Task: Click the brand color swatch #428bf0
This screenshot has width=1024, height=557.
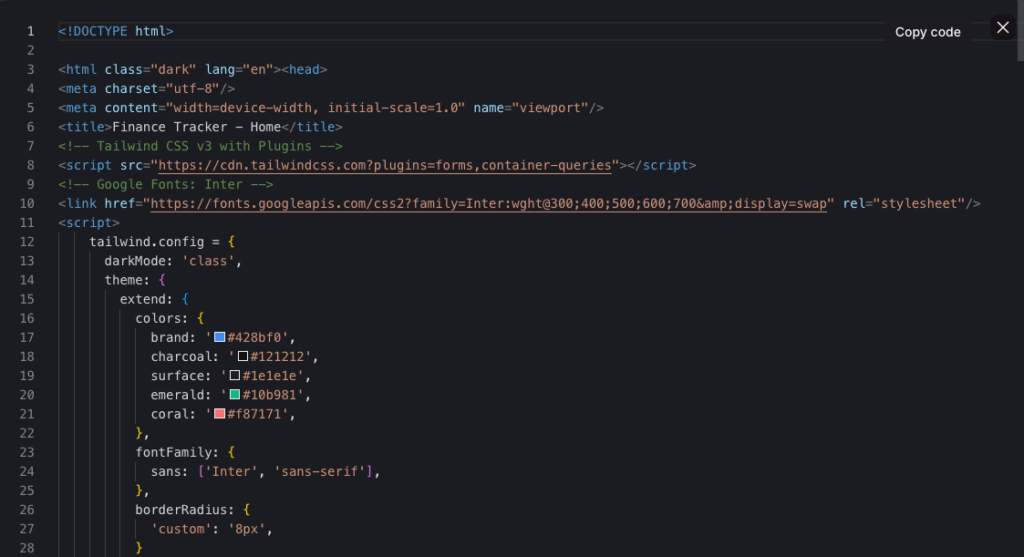Action: coord(220,337)
